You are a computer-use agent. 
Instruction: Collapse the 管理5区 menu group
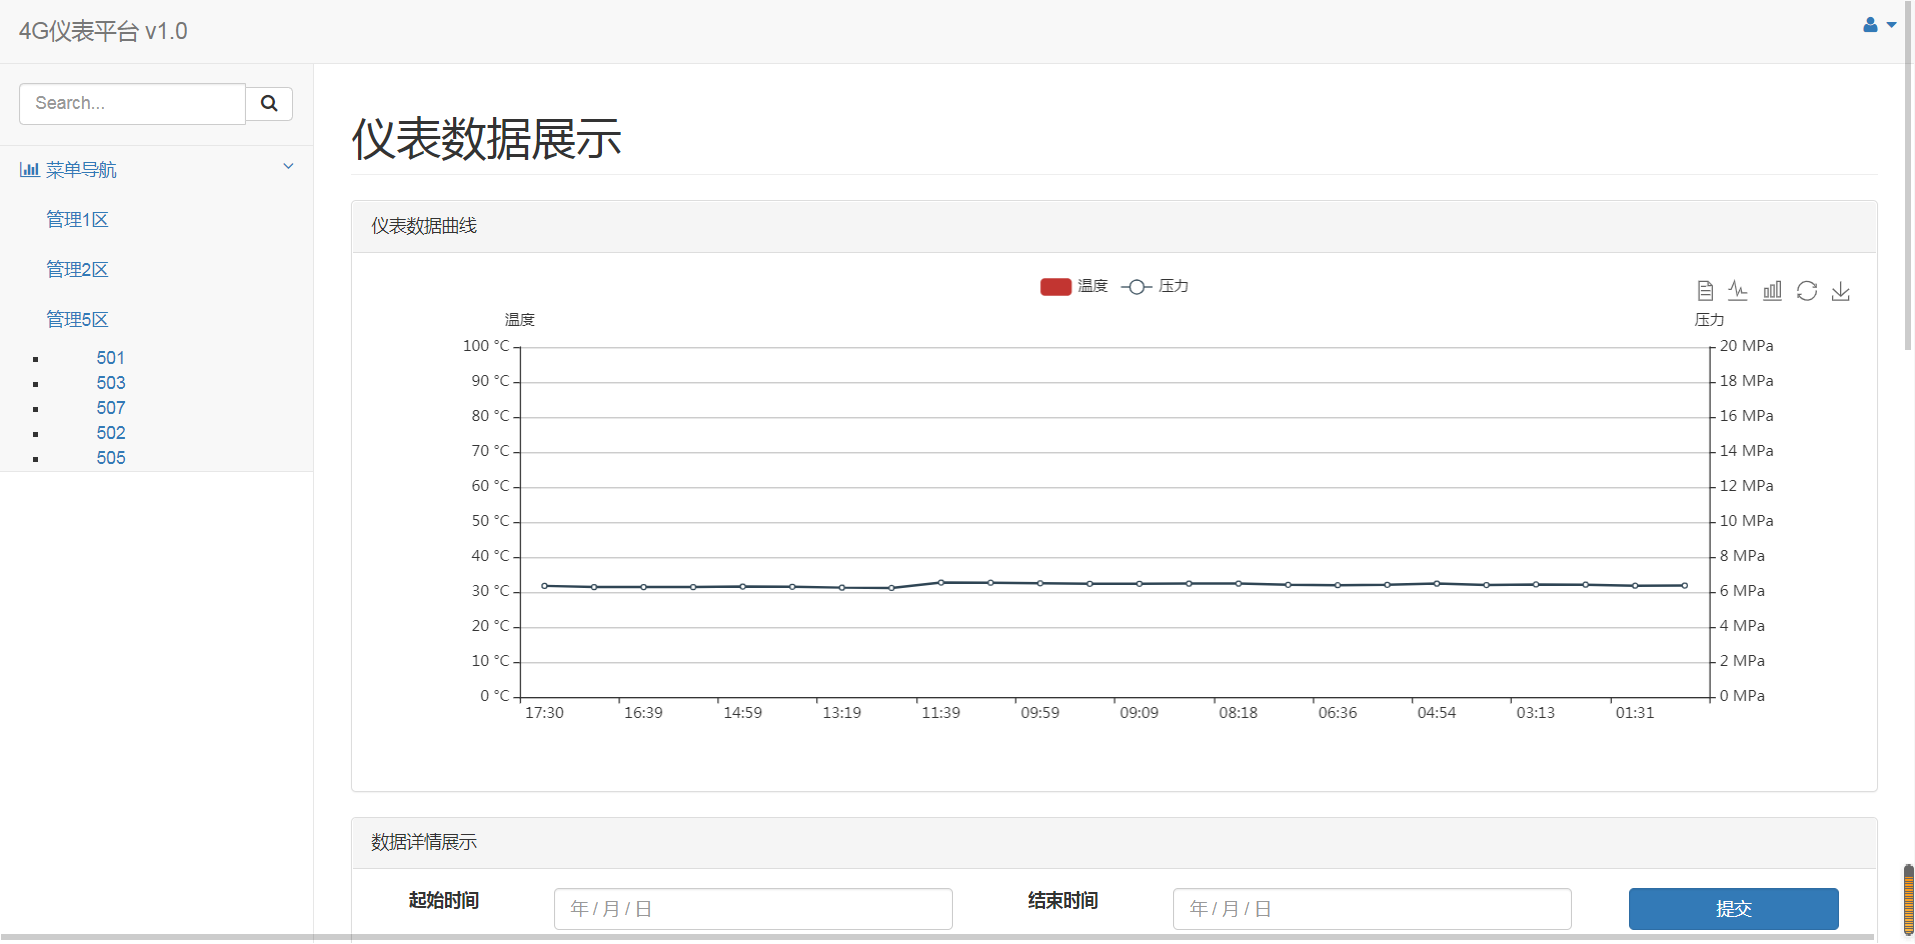[77, 320]
